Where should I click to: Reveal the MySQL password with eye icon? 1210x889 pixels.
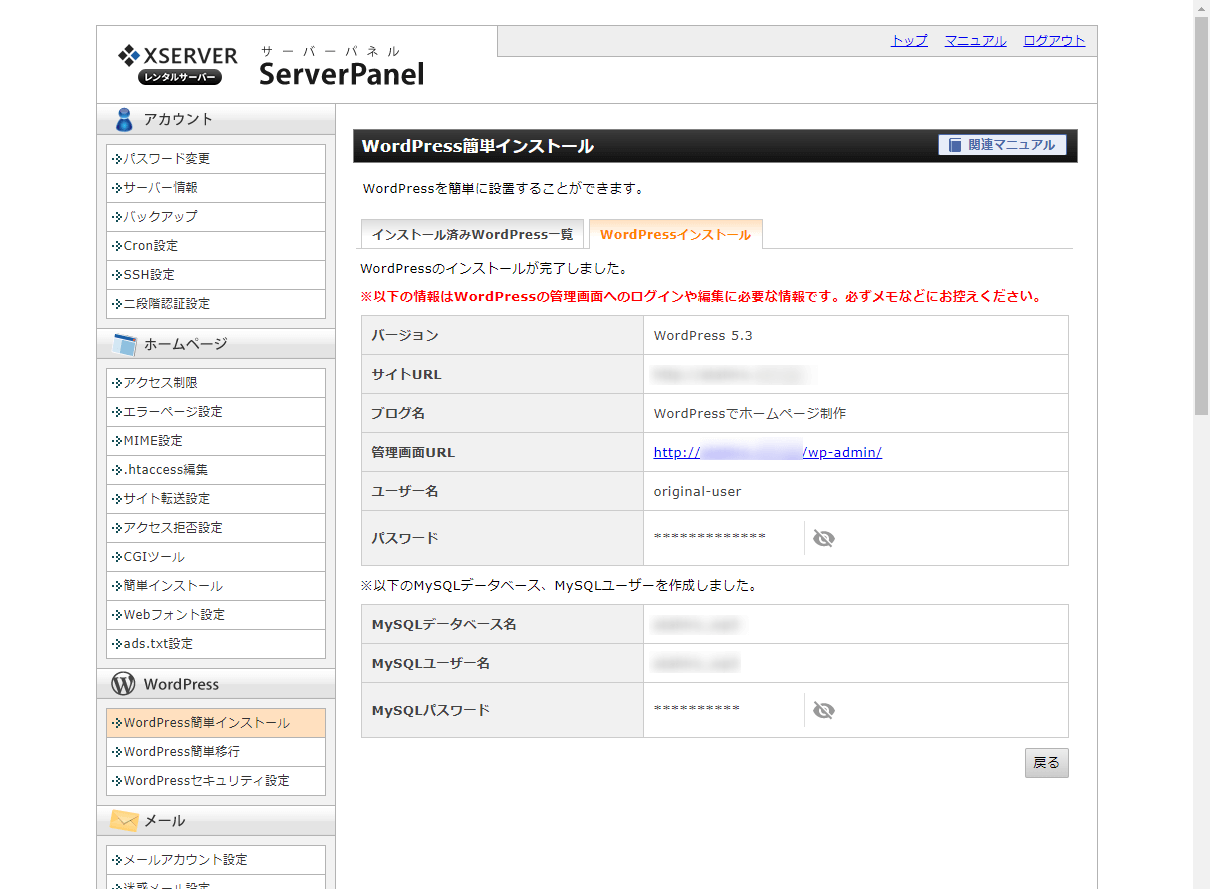[x=823, y=710]
